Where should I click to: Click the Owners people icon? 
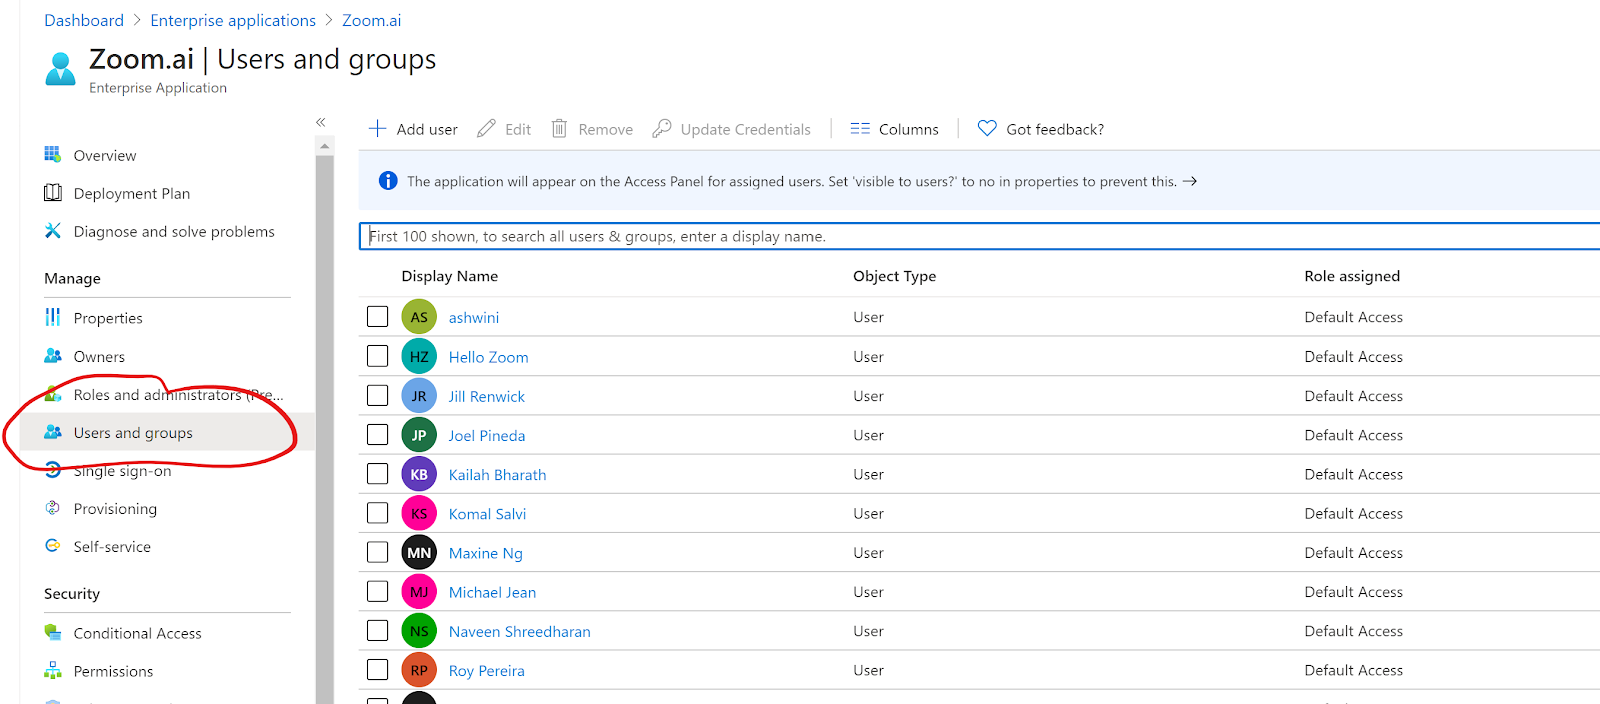[53, 356]
